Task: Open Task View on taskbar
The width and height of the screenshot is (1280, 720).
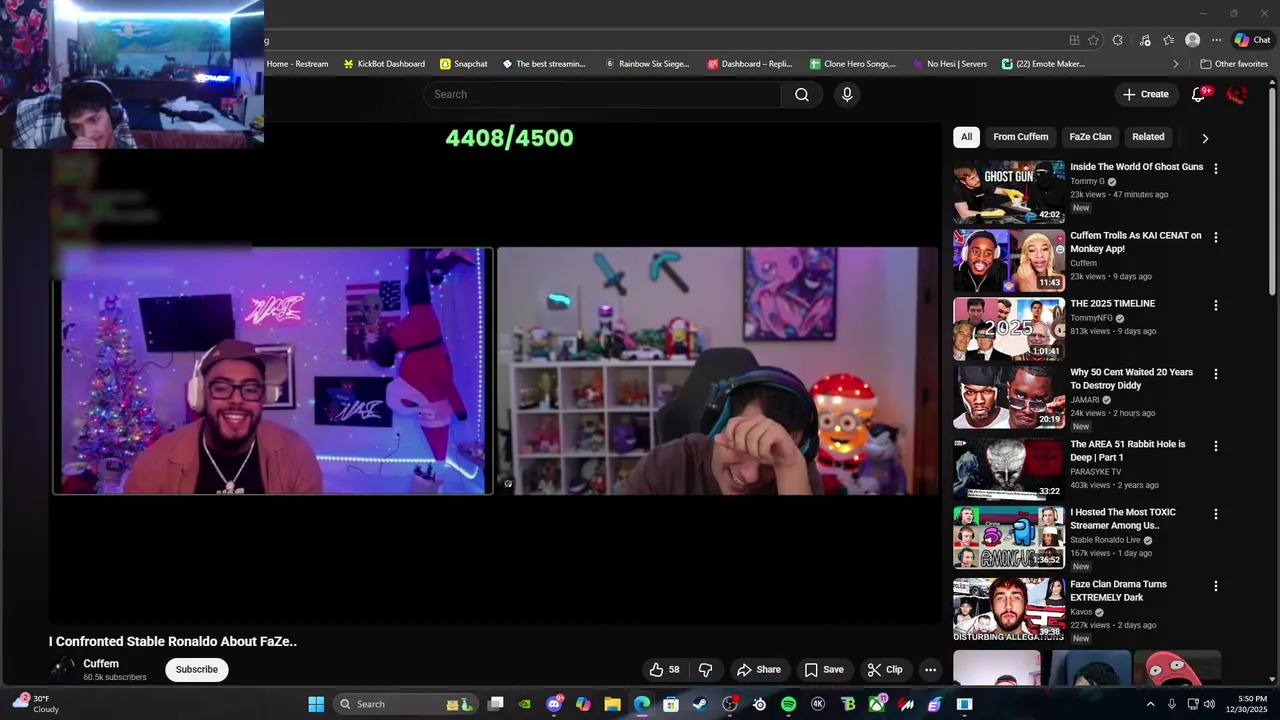Action: click(495, 704)
